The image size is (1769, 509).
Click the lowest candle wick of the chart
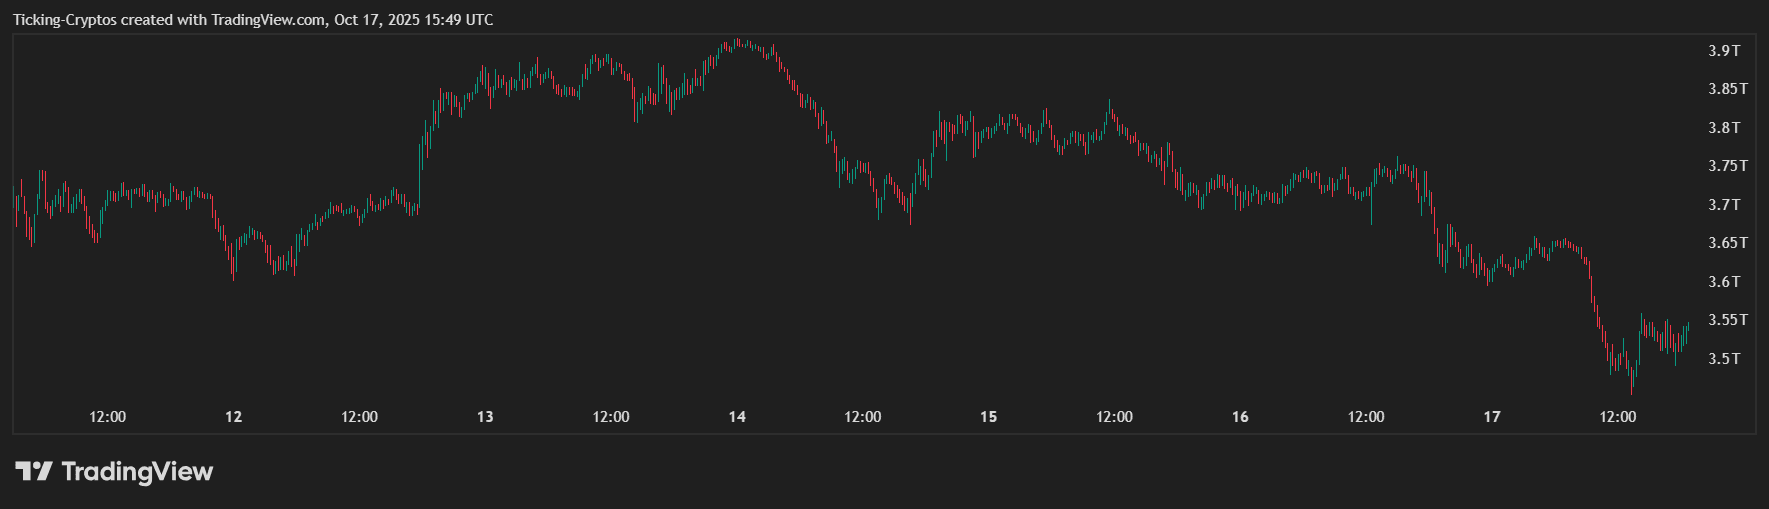pos(1632,392)
